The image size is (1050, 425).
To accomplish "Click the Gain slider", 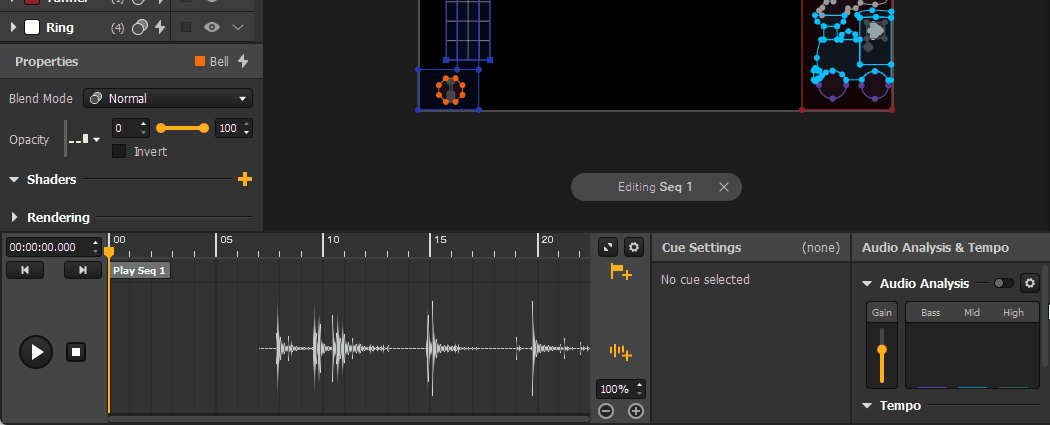I will click(882, 355).
